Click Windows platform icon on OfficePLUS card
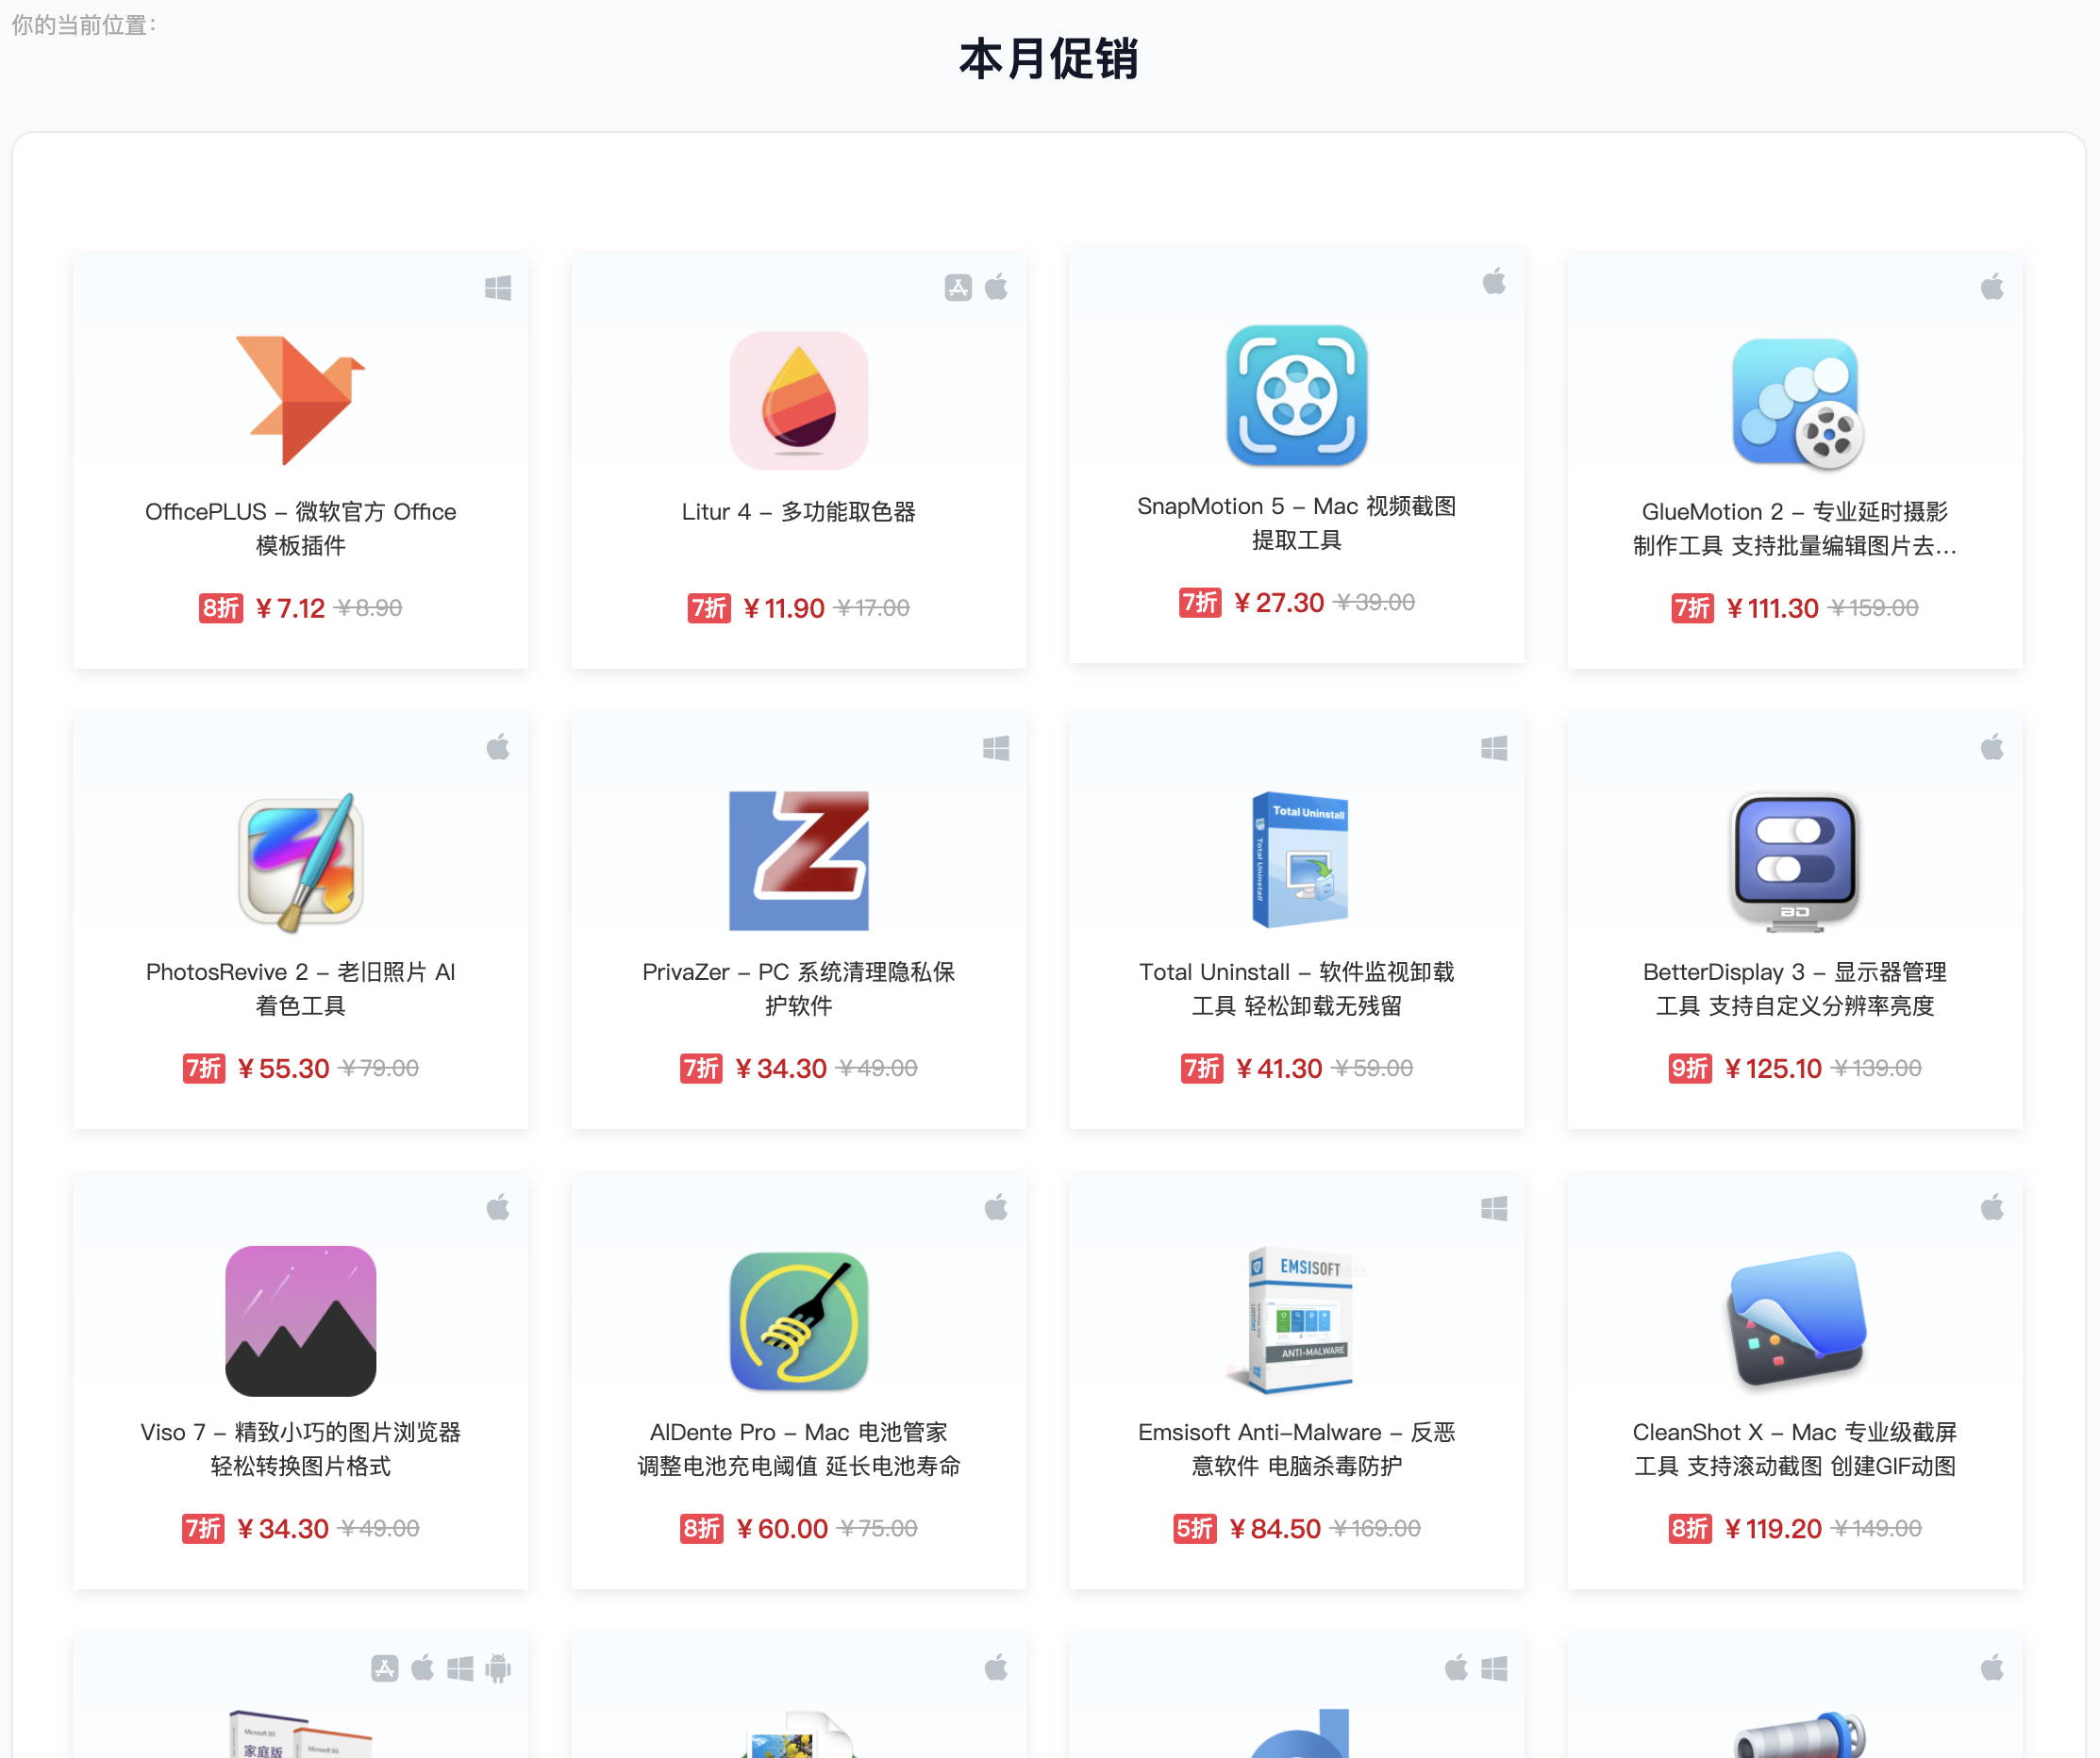The width and height of the screenshot is (2100, 1758). coord(498,288)
